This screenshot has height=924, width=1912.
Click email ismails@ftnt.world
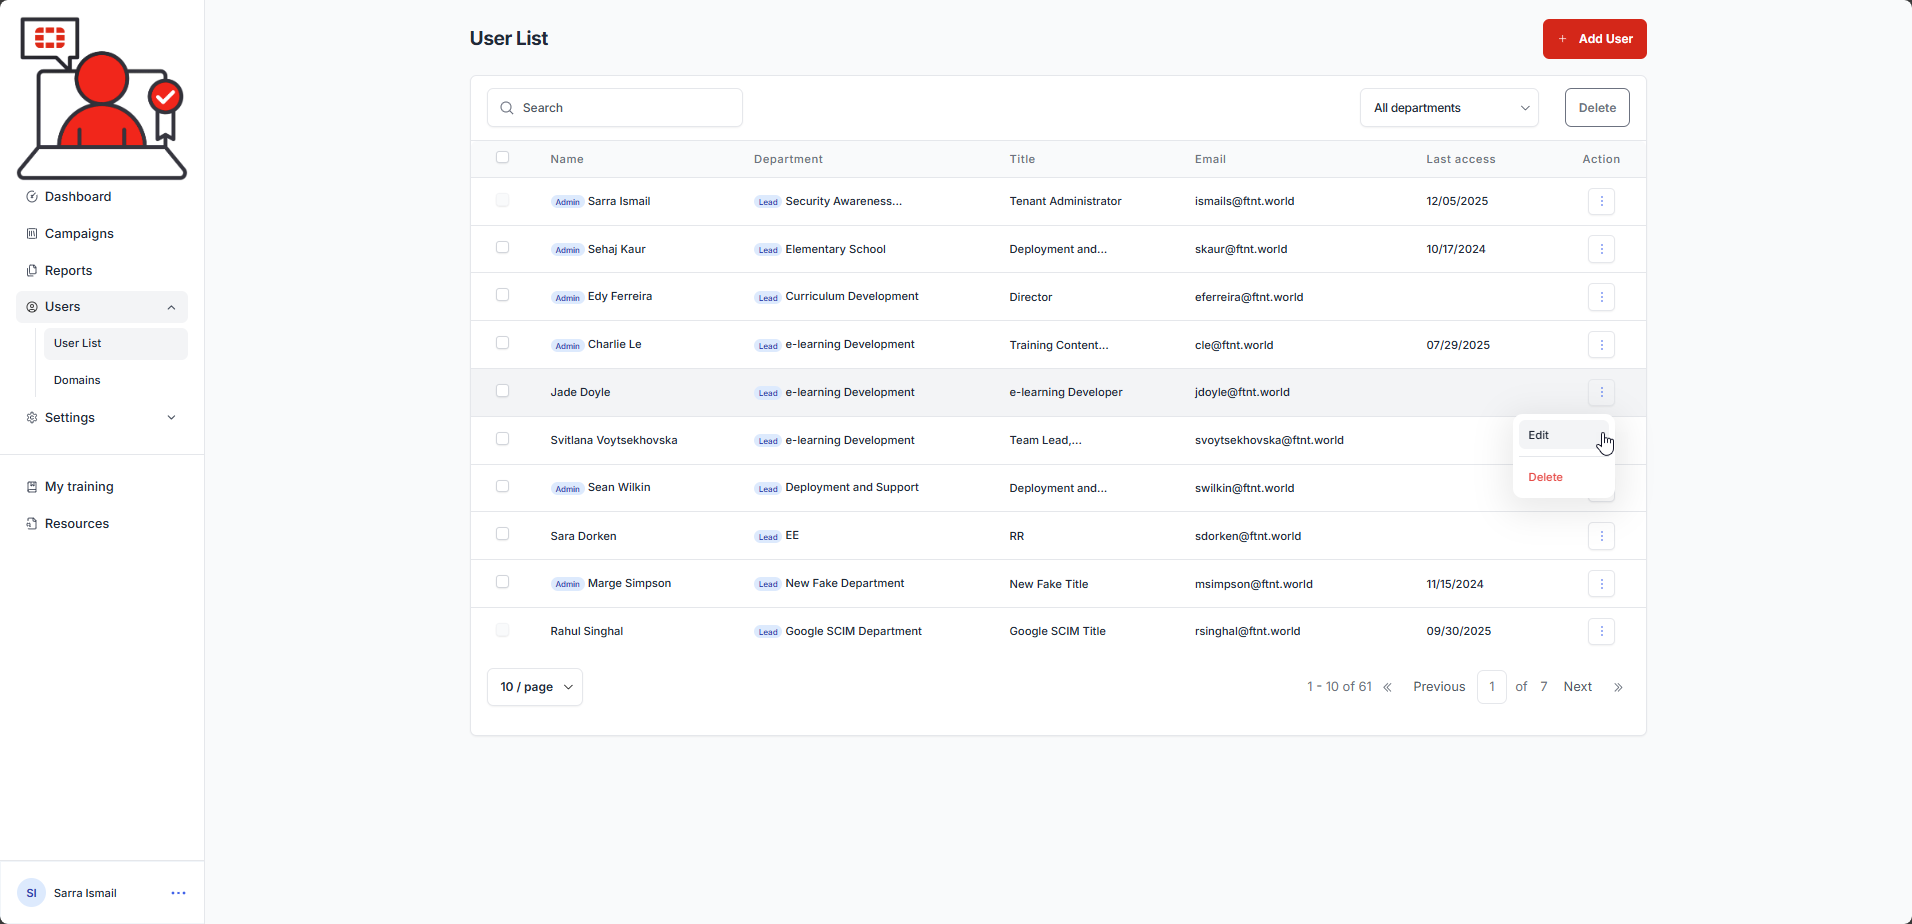[x=1244, y=201]
